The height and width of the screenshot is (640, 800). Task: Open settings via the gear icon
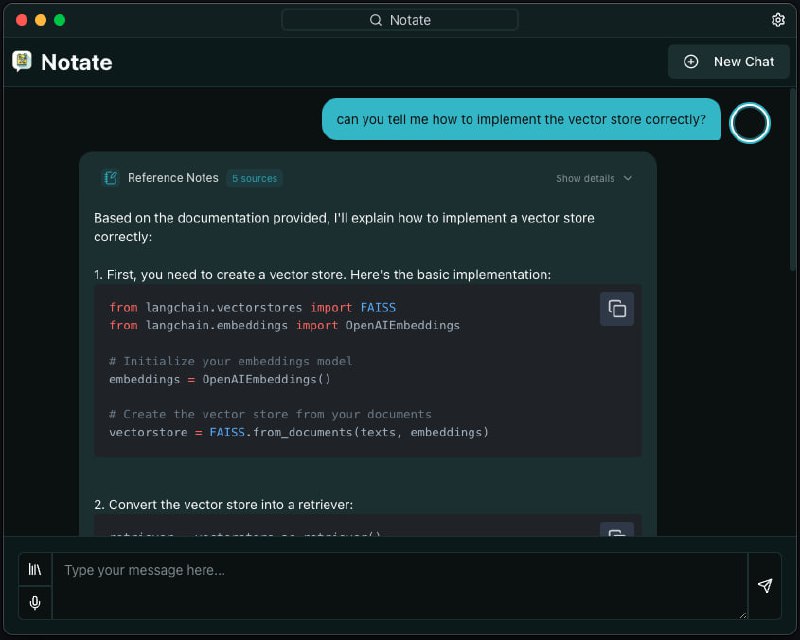pyautogui.click(x=778, y=20)
